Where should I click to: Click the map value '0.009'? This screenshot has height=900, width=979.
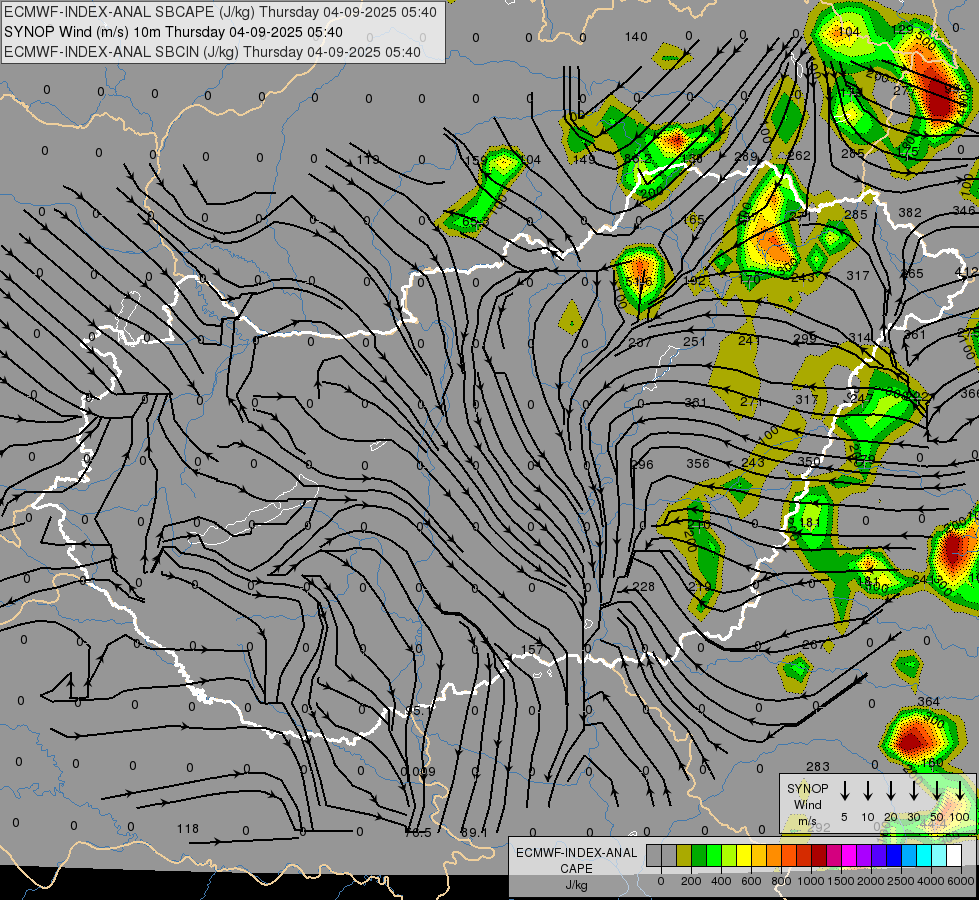pyautogui.click(x=418, y=772)
